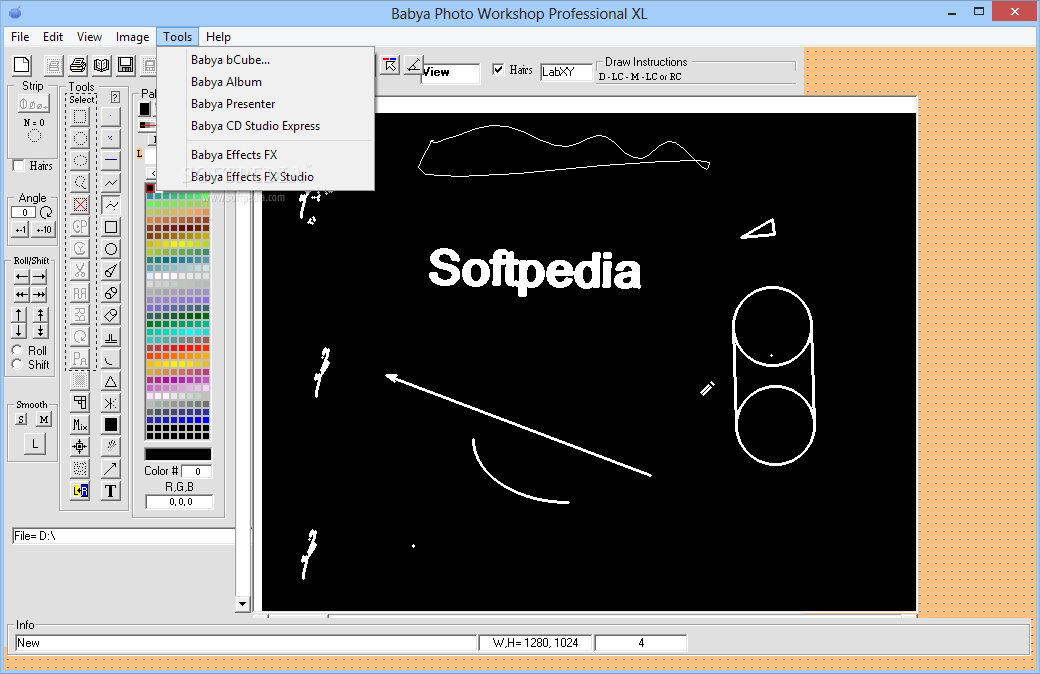Viewport: 1040px width, 674px height.
Task: Open the Edit menu
Action: [x=52, y=37]
